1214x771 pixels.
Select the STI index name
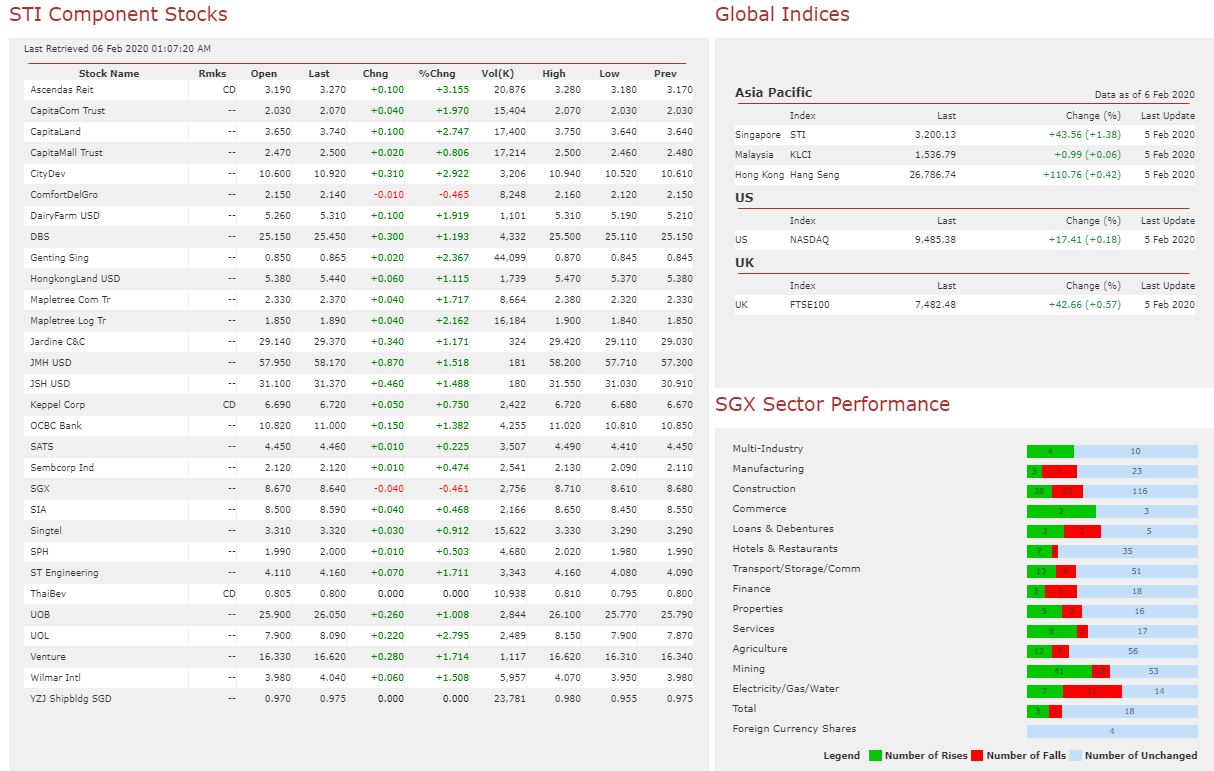tap(797, 134)
